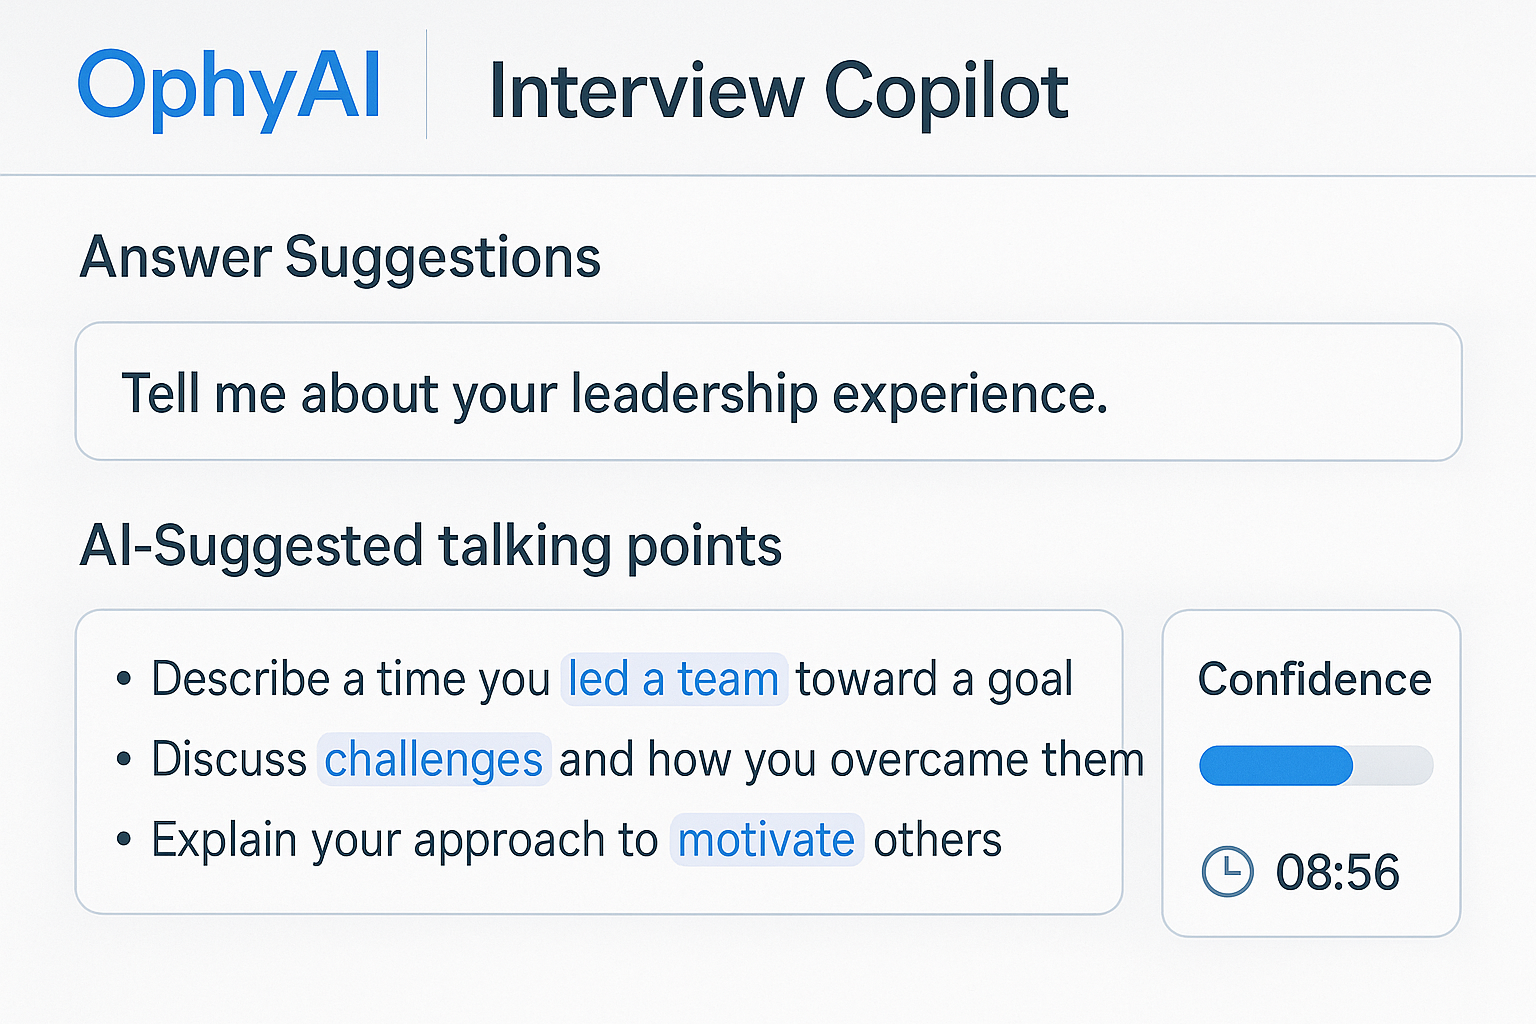The image size is (1536, 1024).
Task: Select the OphyAI logo
Action: (x=231, y=88)
